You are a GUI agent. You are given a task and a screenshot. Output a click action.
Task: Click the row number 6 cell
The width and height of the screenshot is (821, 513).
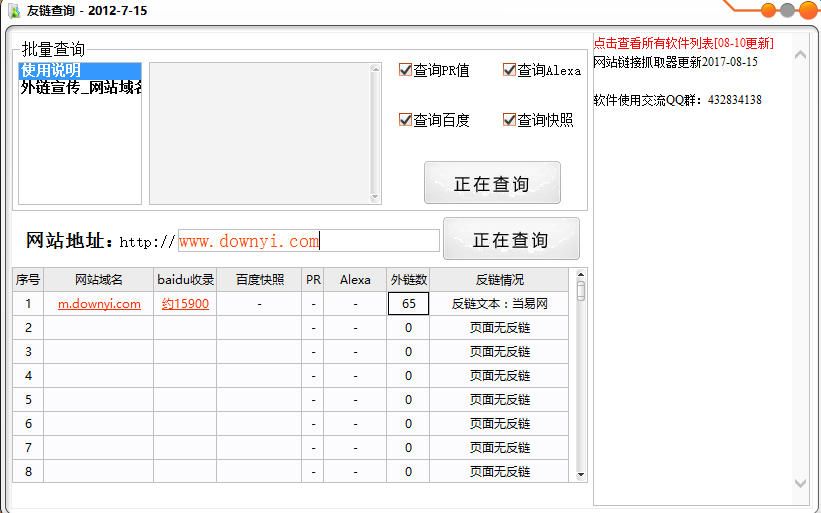pyautogui.click(x=28, y=423)
